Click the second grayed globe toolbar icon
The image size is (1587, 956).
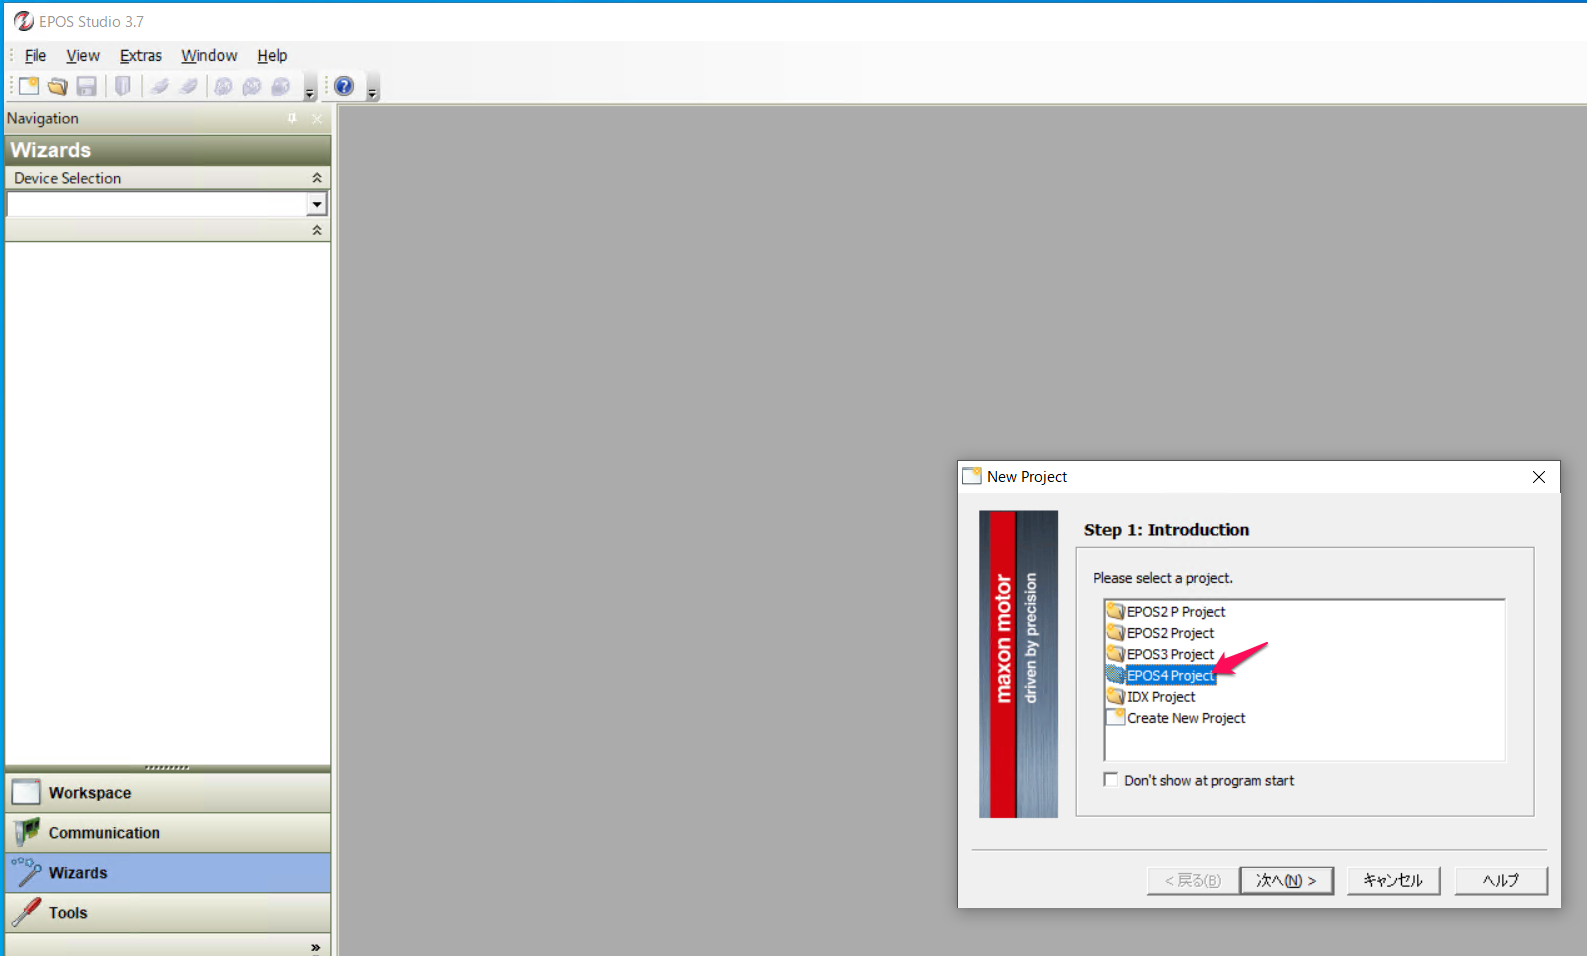pyautogui.click(x=252, y=86)
